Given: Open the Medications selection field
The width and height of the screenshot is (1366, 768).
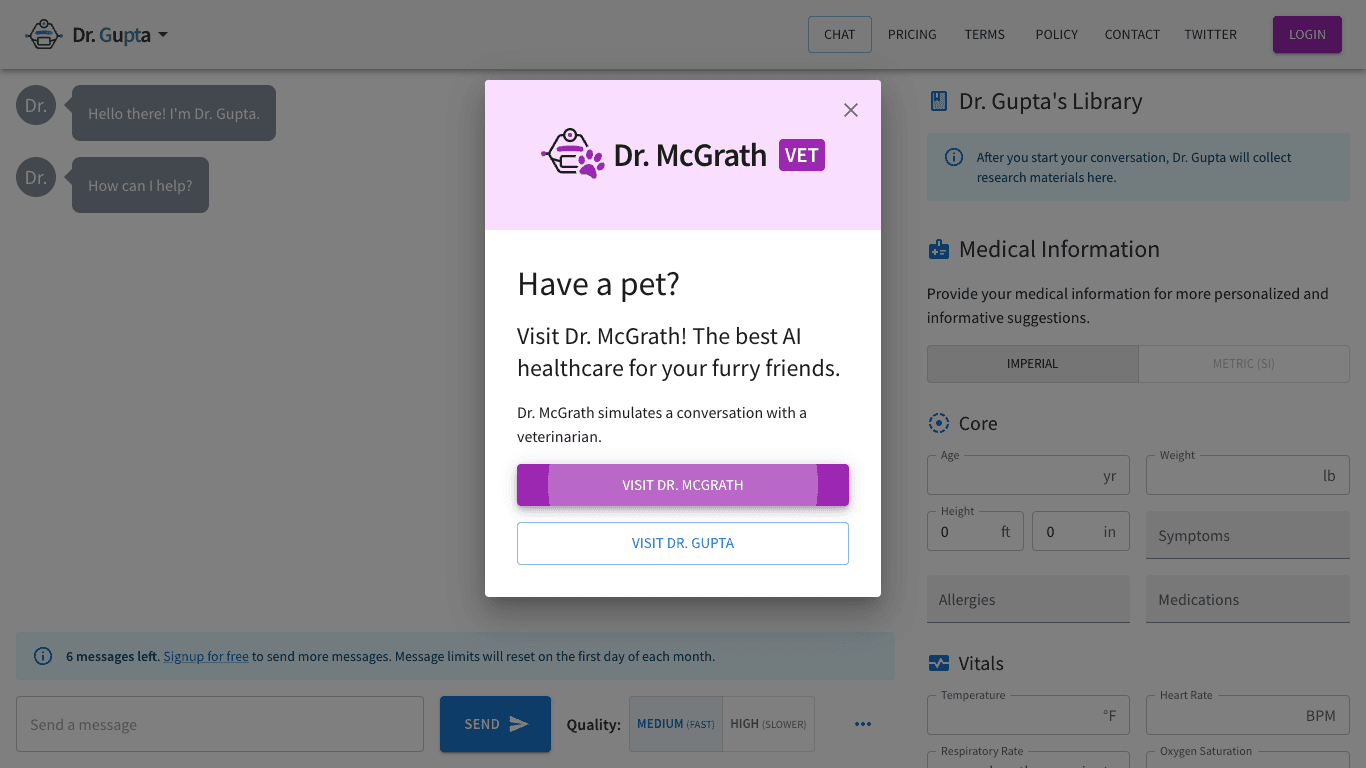Looking at the screenshot, I should pyautogui.click(x=1247, y=600).
